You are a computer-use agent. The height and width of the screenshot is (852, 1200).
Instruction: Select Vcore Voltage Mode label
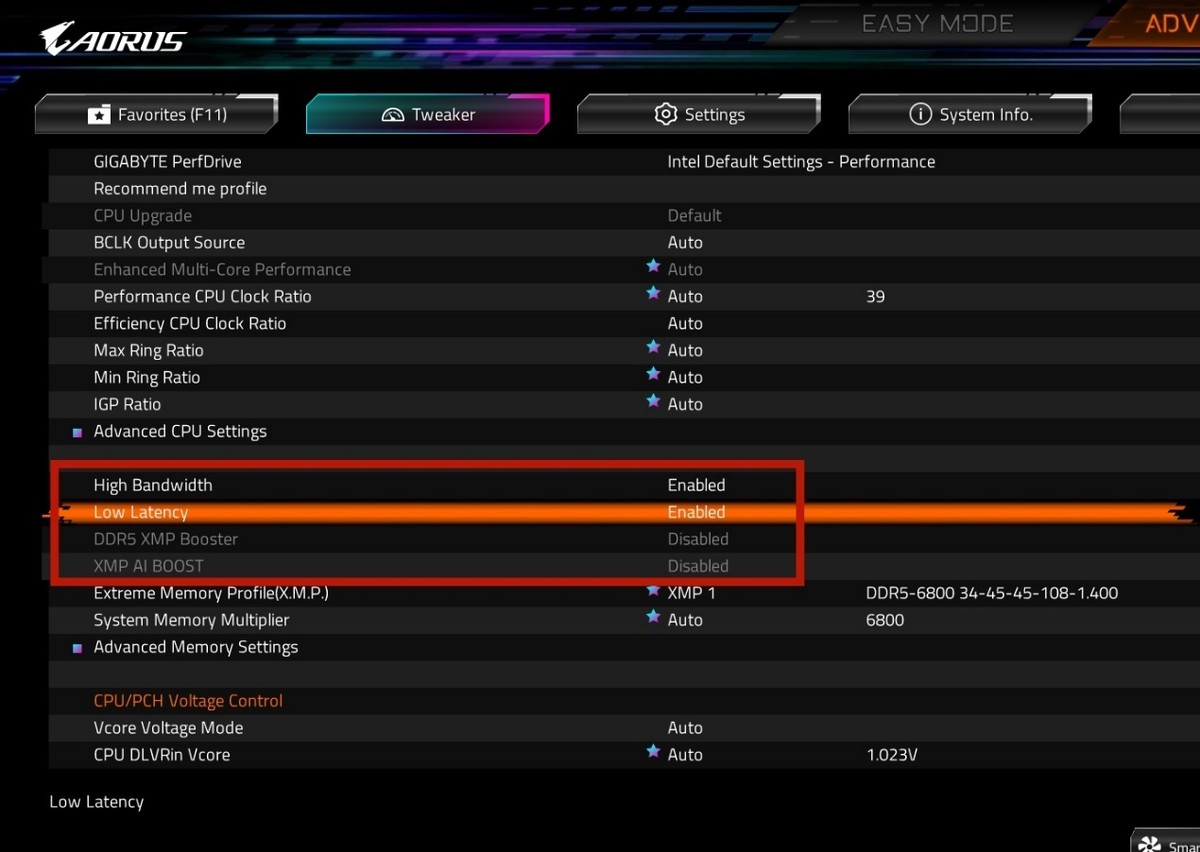[168, 728]
